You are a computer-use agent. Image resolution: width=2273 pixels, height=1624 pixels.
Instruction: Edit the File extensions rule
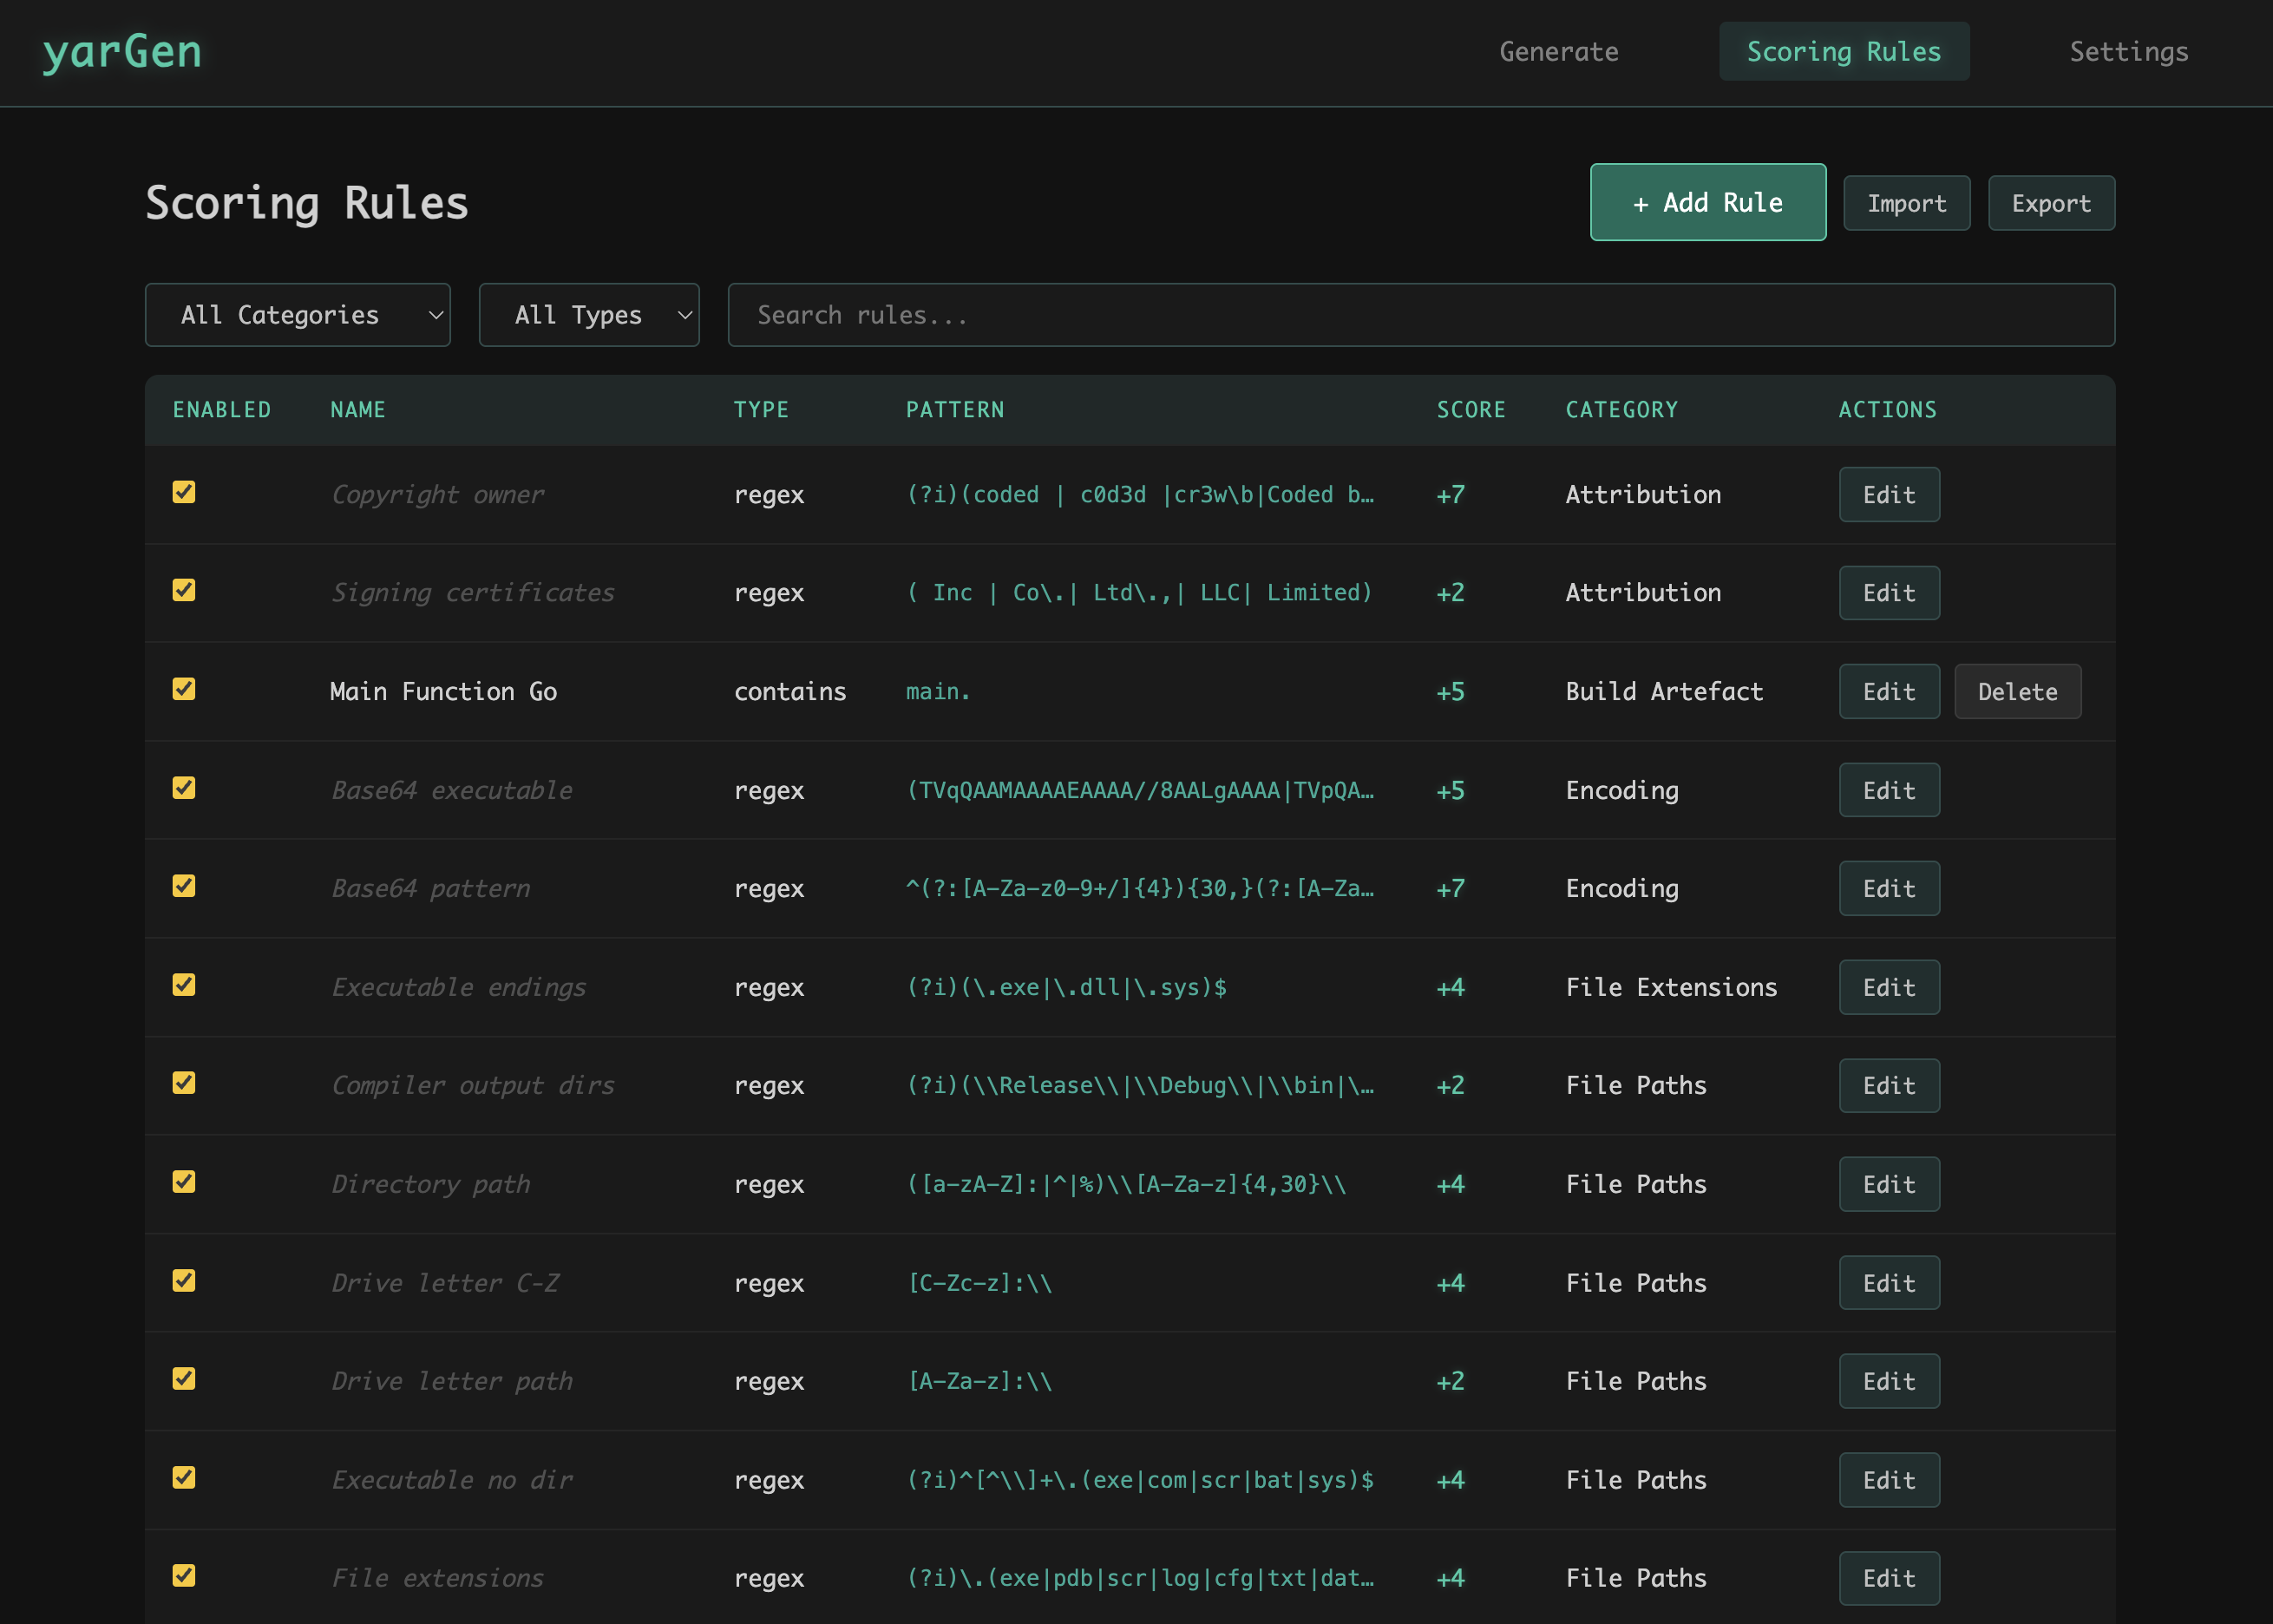pos(1888,1579)
